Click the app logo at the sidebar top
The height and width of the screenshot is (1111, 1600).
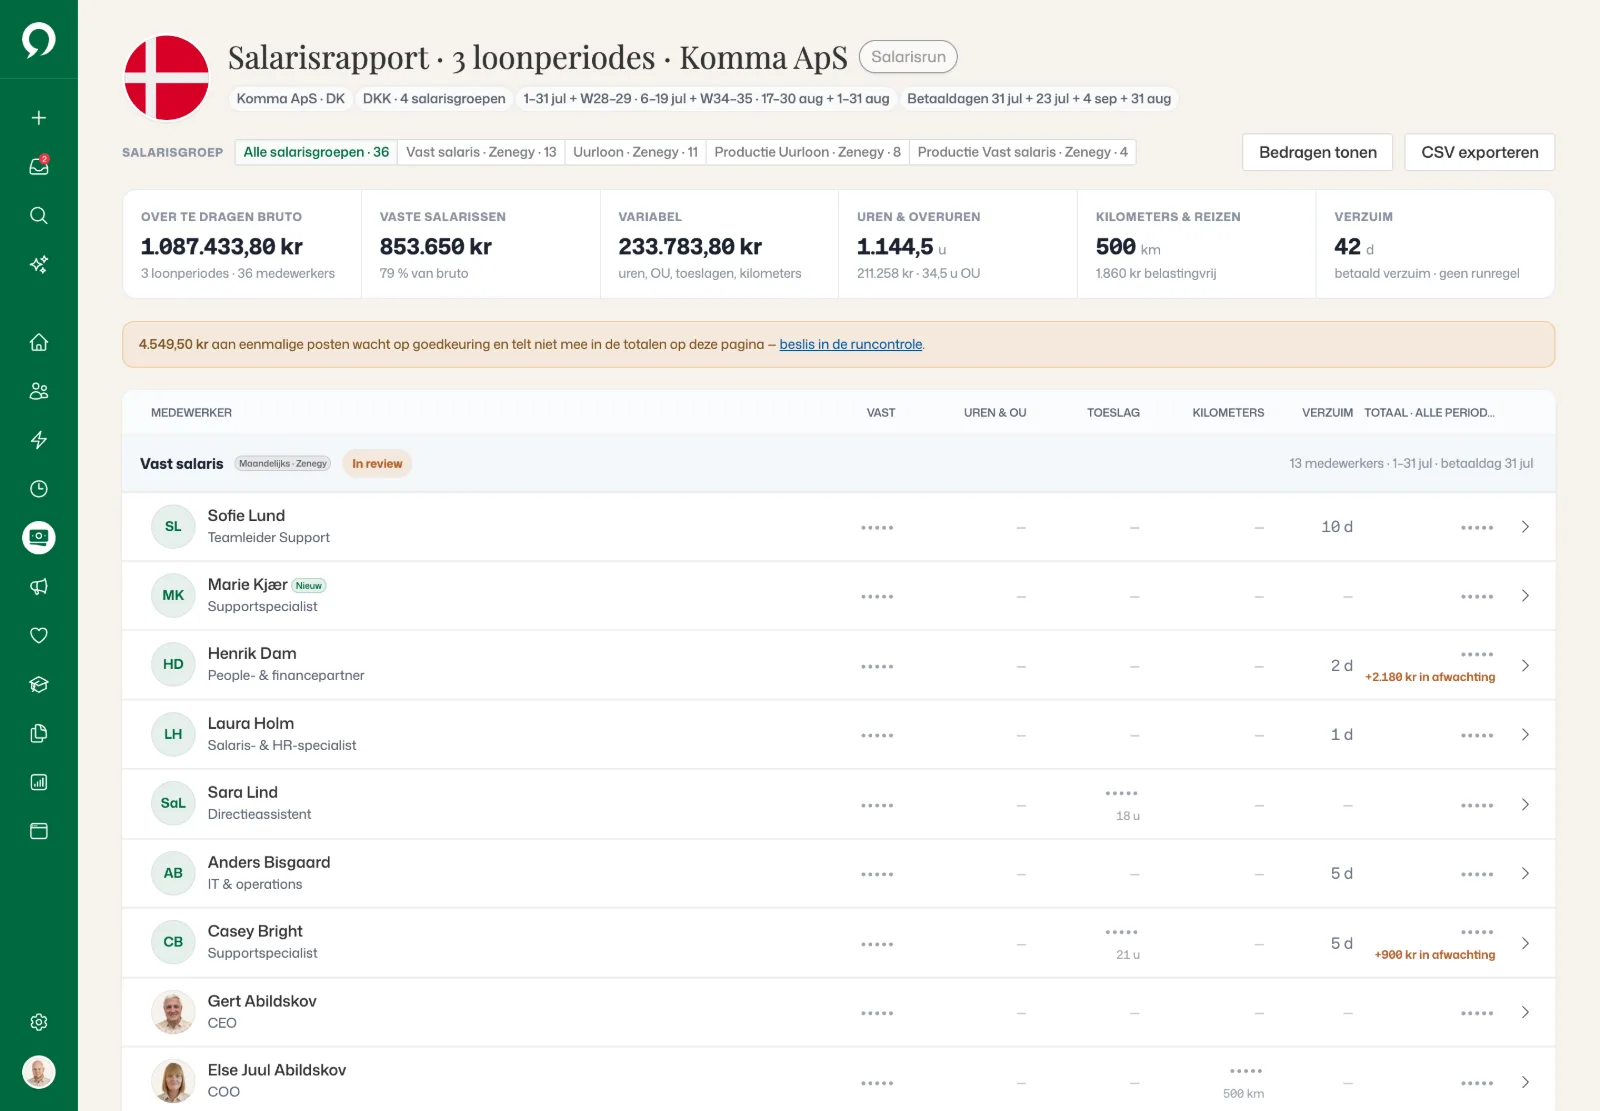[39, 40]
